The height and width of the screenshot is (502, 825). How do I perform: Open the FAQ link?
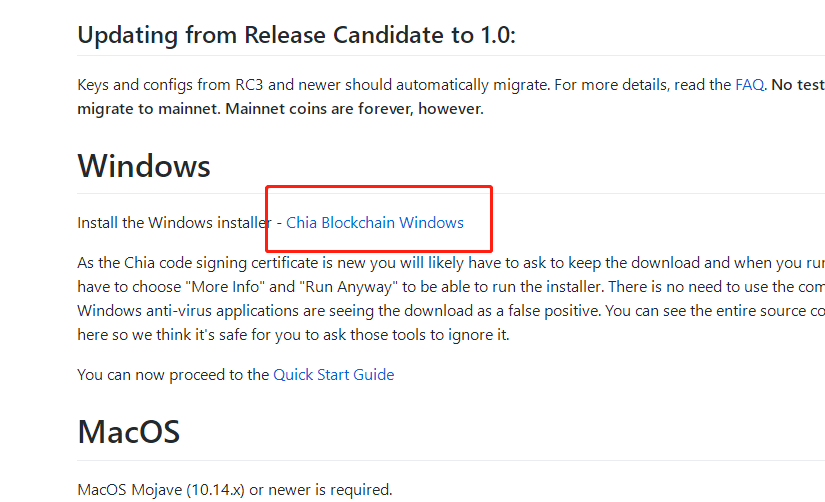coord(749,85)
